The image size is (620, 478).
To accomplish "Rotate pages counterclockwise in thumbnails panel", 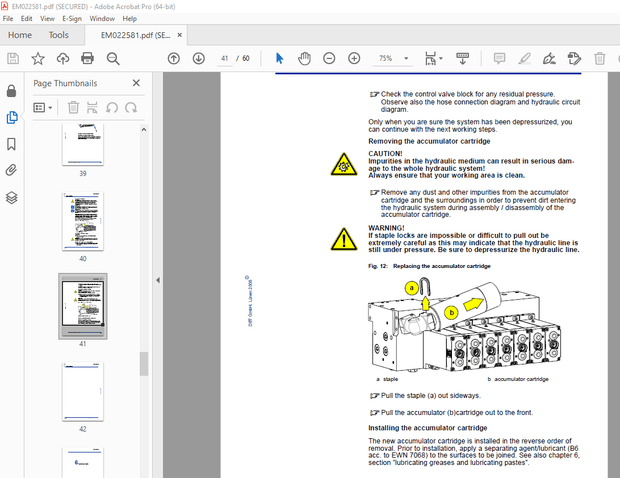I will click(x=112, y=108).
